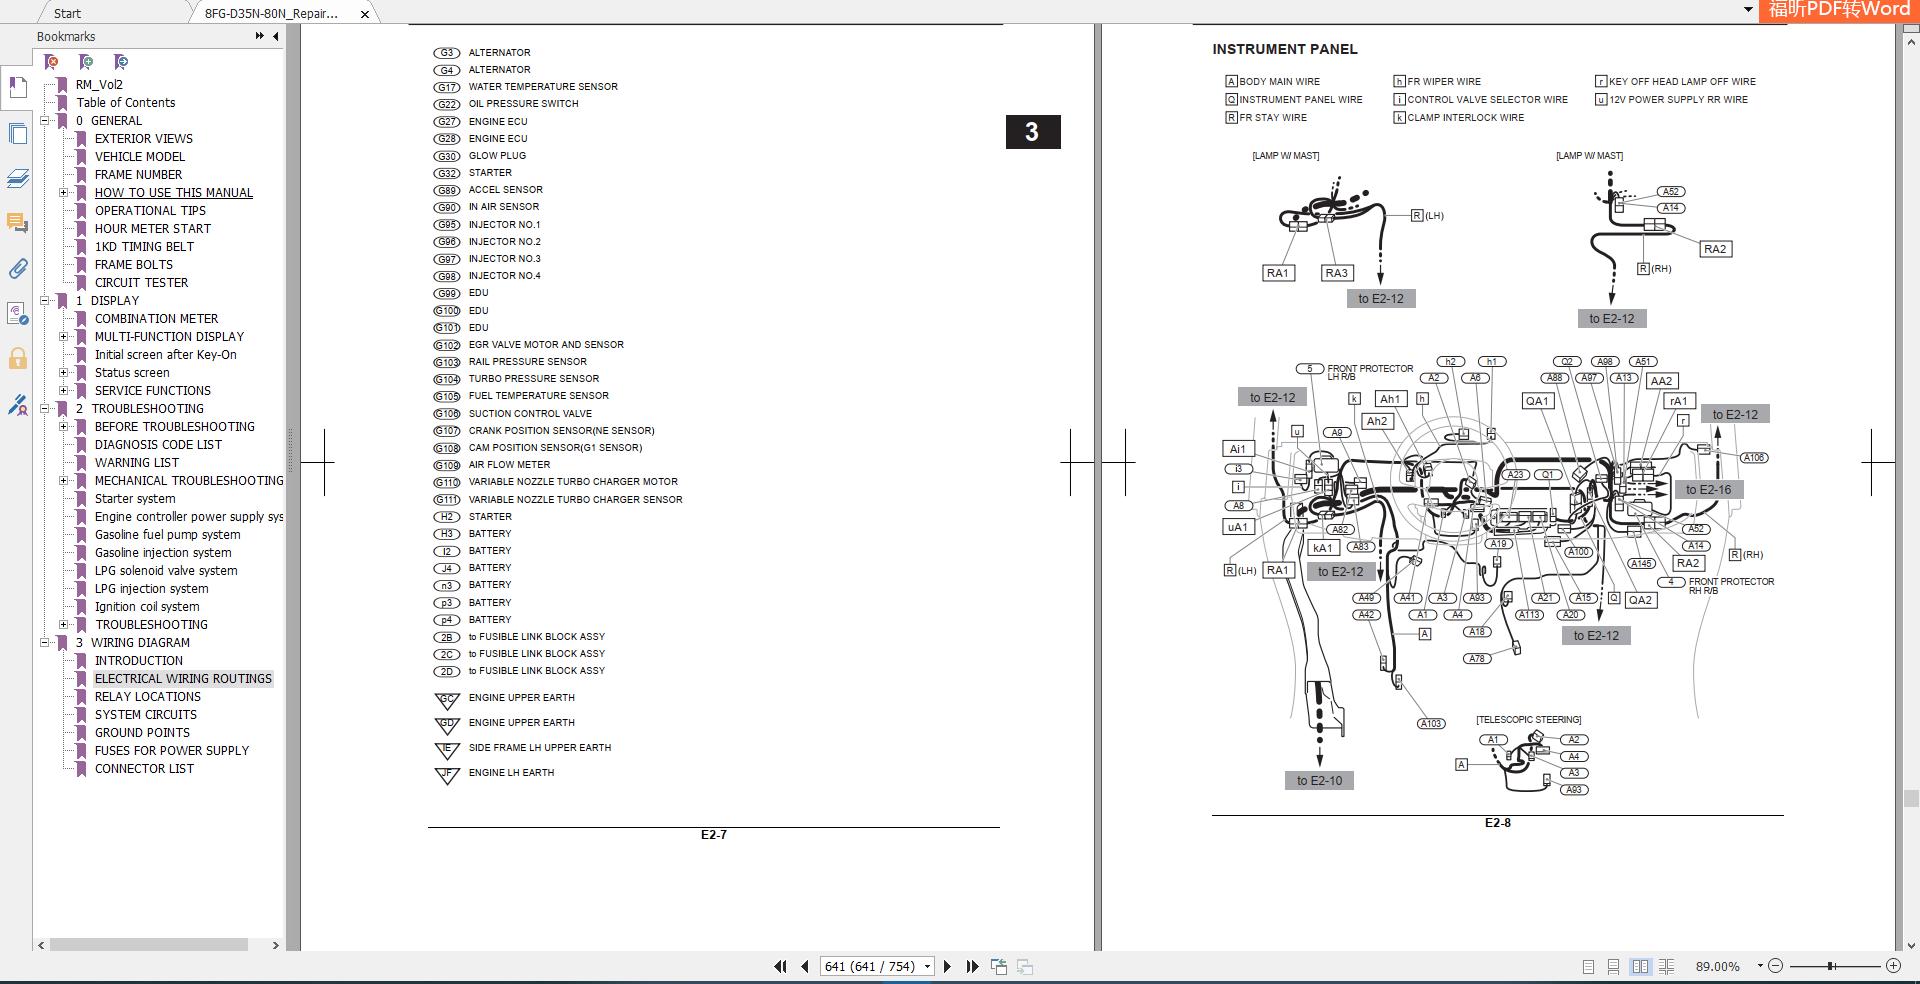Screen dimensions: 1920x984
Task: Expand SERVICE FUNCTIONS bookmark node
Action: [63, 390]
